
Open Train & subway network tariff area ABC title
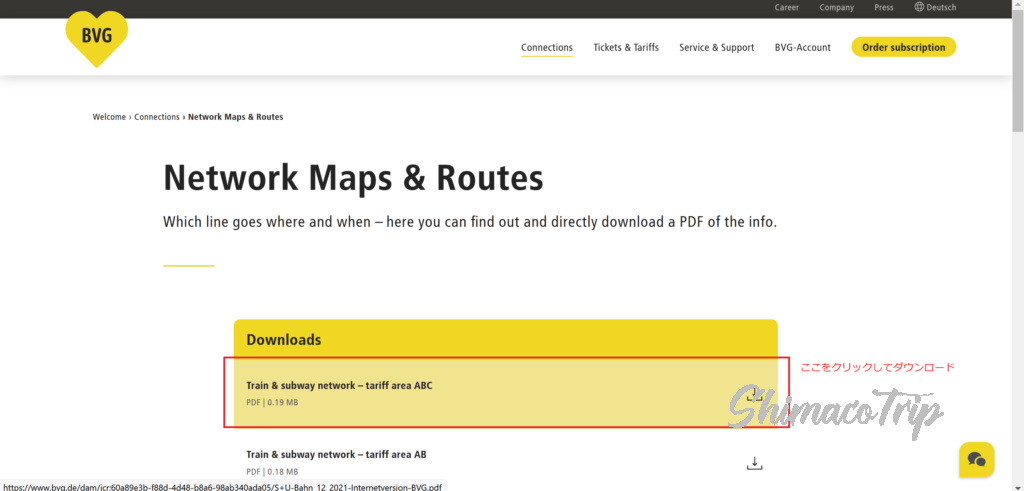339,385
